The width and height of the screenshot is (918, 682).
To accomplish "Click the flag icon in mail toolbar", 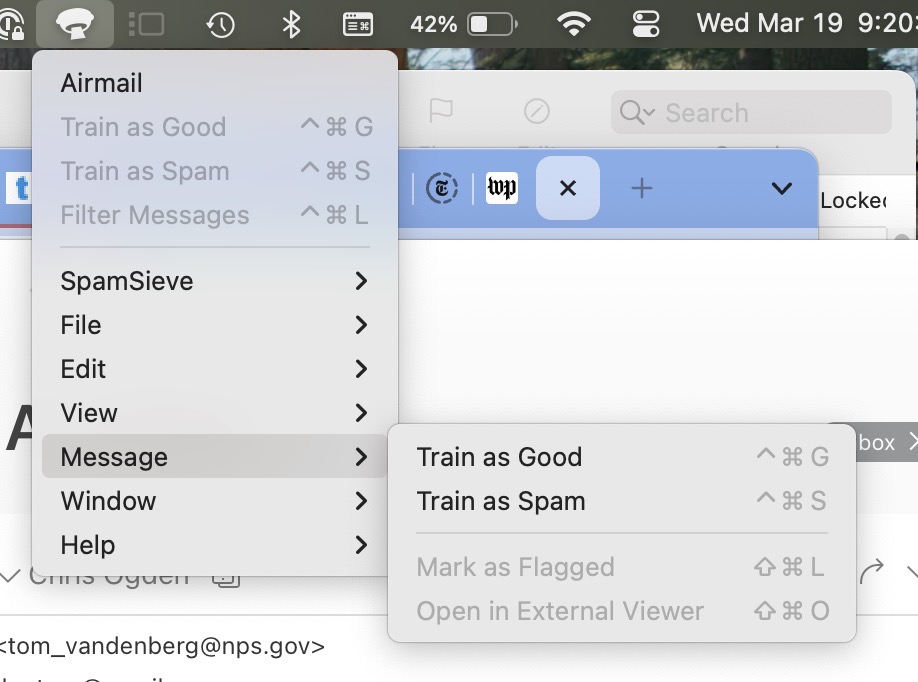I will 440,111.
